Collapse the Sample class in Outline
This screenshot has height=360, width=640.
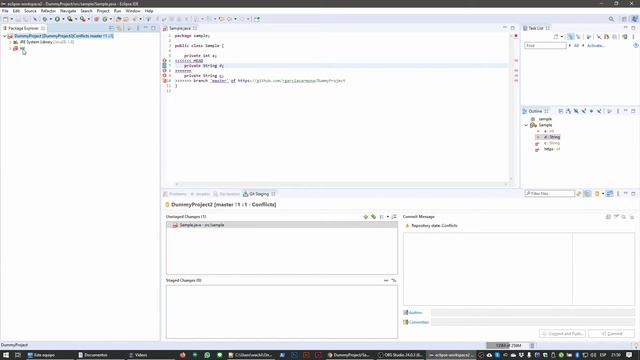coord(527,125)
